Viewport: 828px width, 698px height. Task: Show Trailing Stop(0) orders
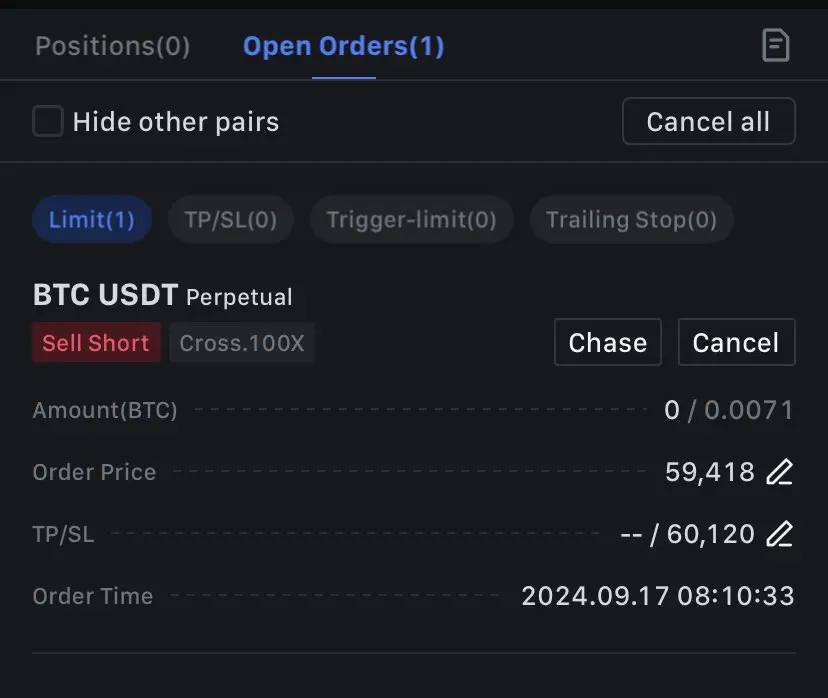(632, 220)
